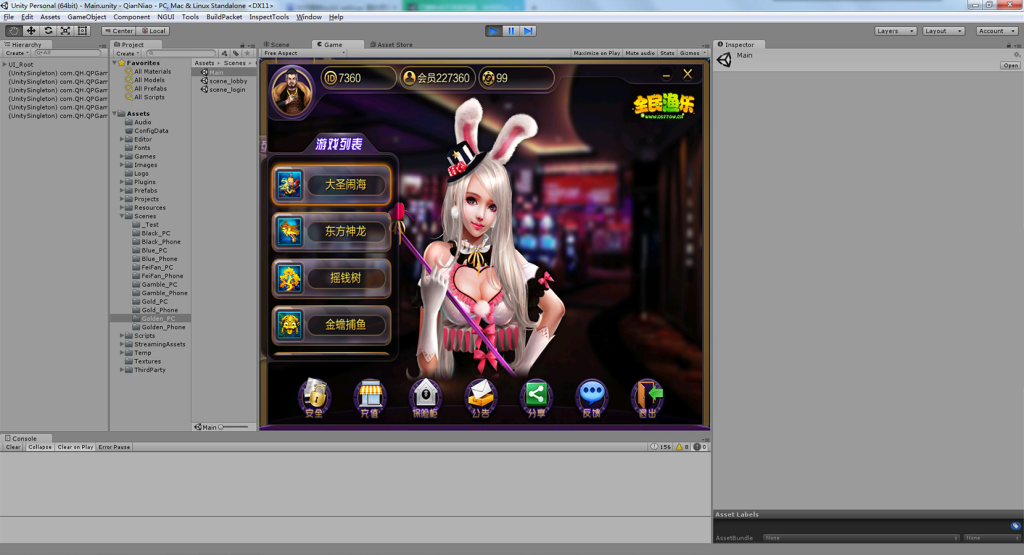
Task: Expand the Scripts folder in Assets
Action: (x=123, y=336)
